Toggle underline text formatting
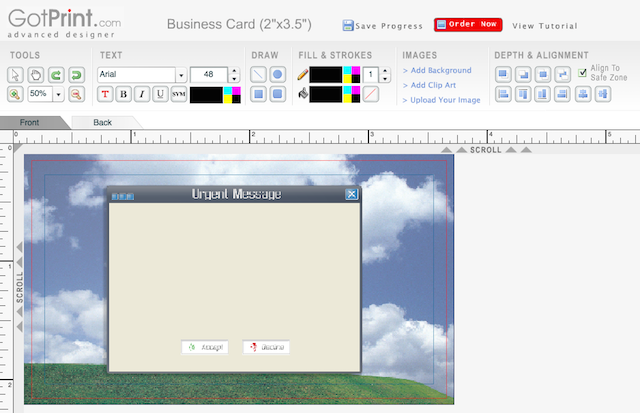640x413 pixels. pos(160,94)
